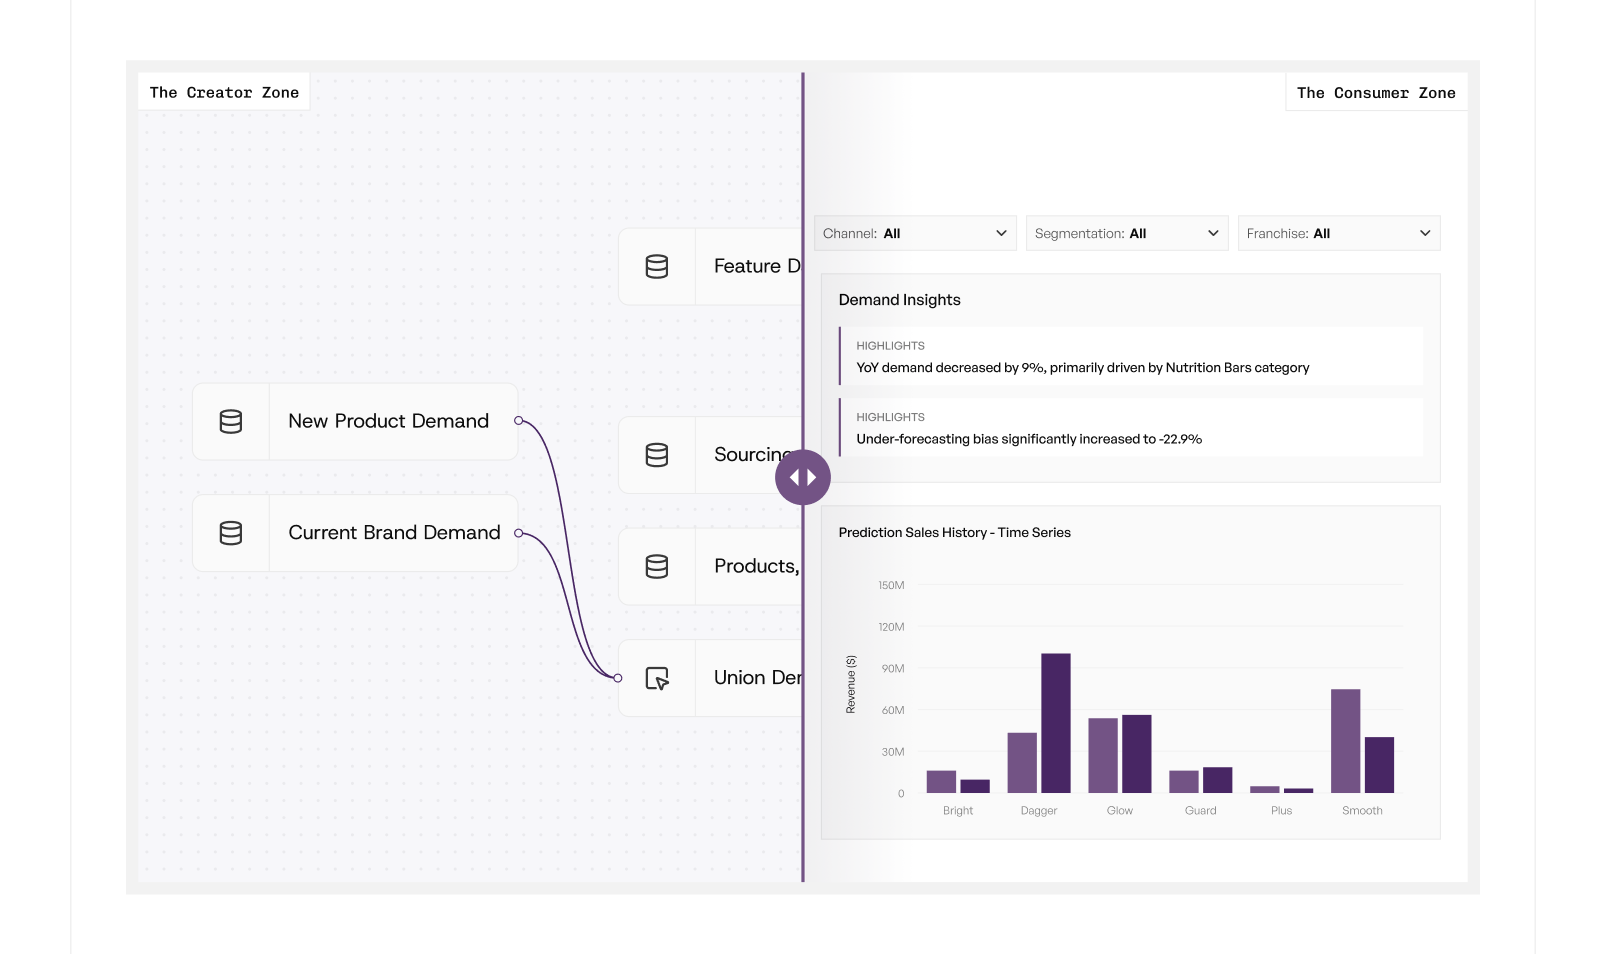1606x955 pixels.
Task: Open the Channel: All dropdown
Action: coord(915,234)
